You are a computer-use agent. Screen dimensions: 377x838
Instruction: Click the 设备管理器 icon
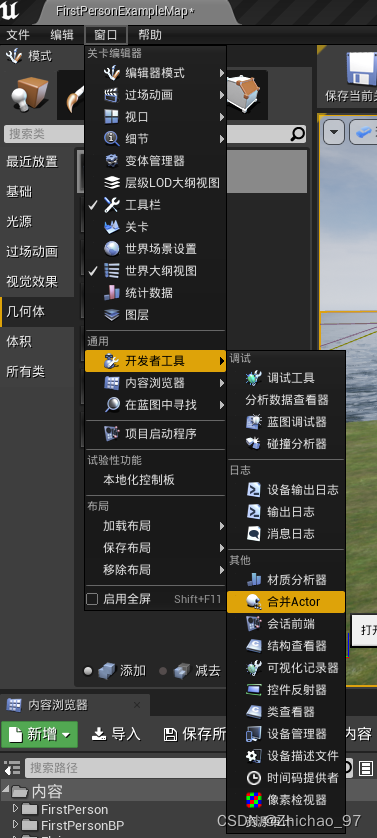253,734
